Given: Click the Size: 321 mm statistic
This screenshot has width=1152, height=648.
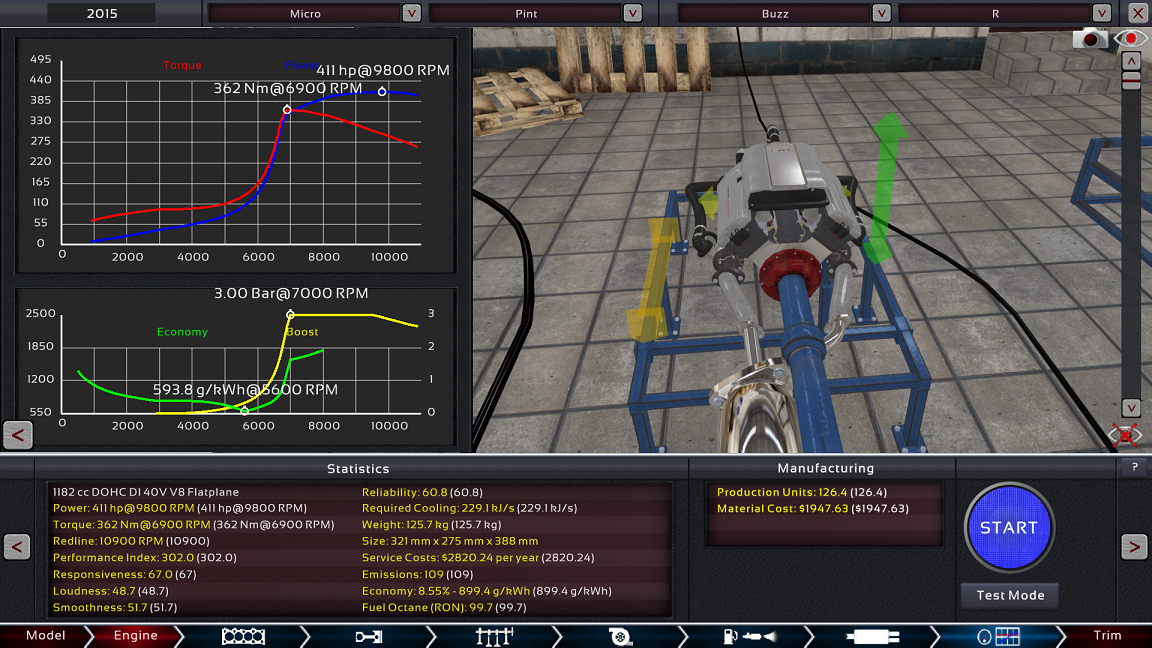Looking at the screenshot, I should click(x=450, y=541).
